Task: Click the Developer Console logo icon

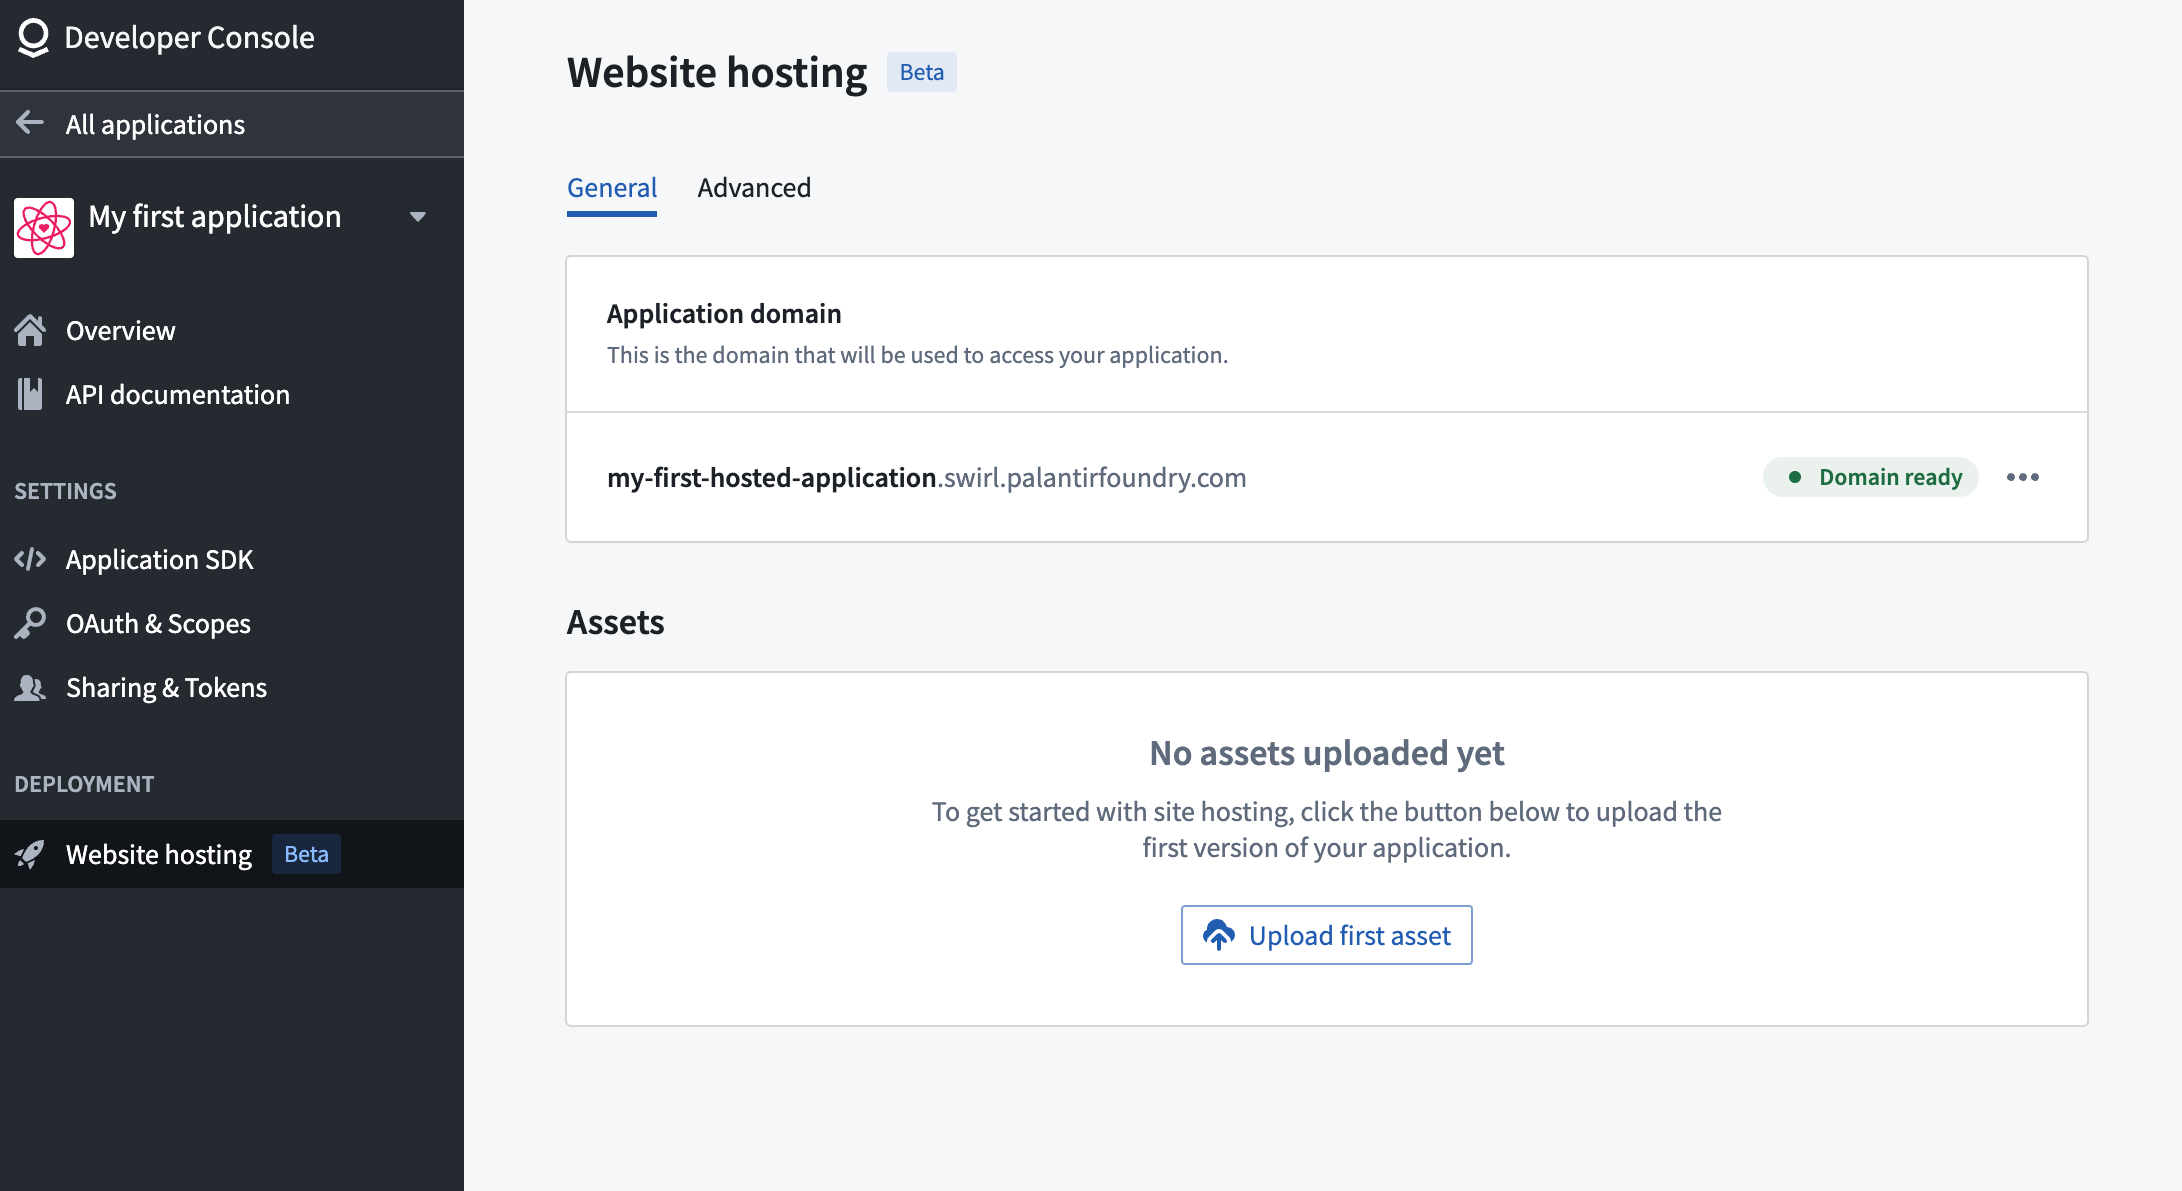Action: coord(32,37)
